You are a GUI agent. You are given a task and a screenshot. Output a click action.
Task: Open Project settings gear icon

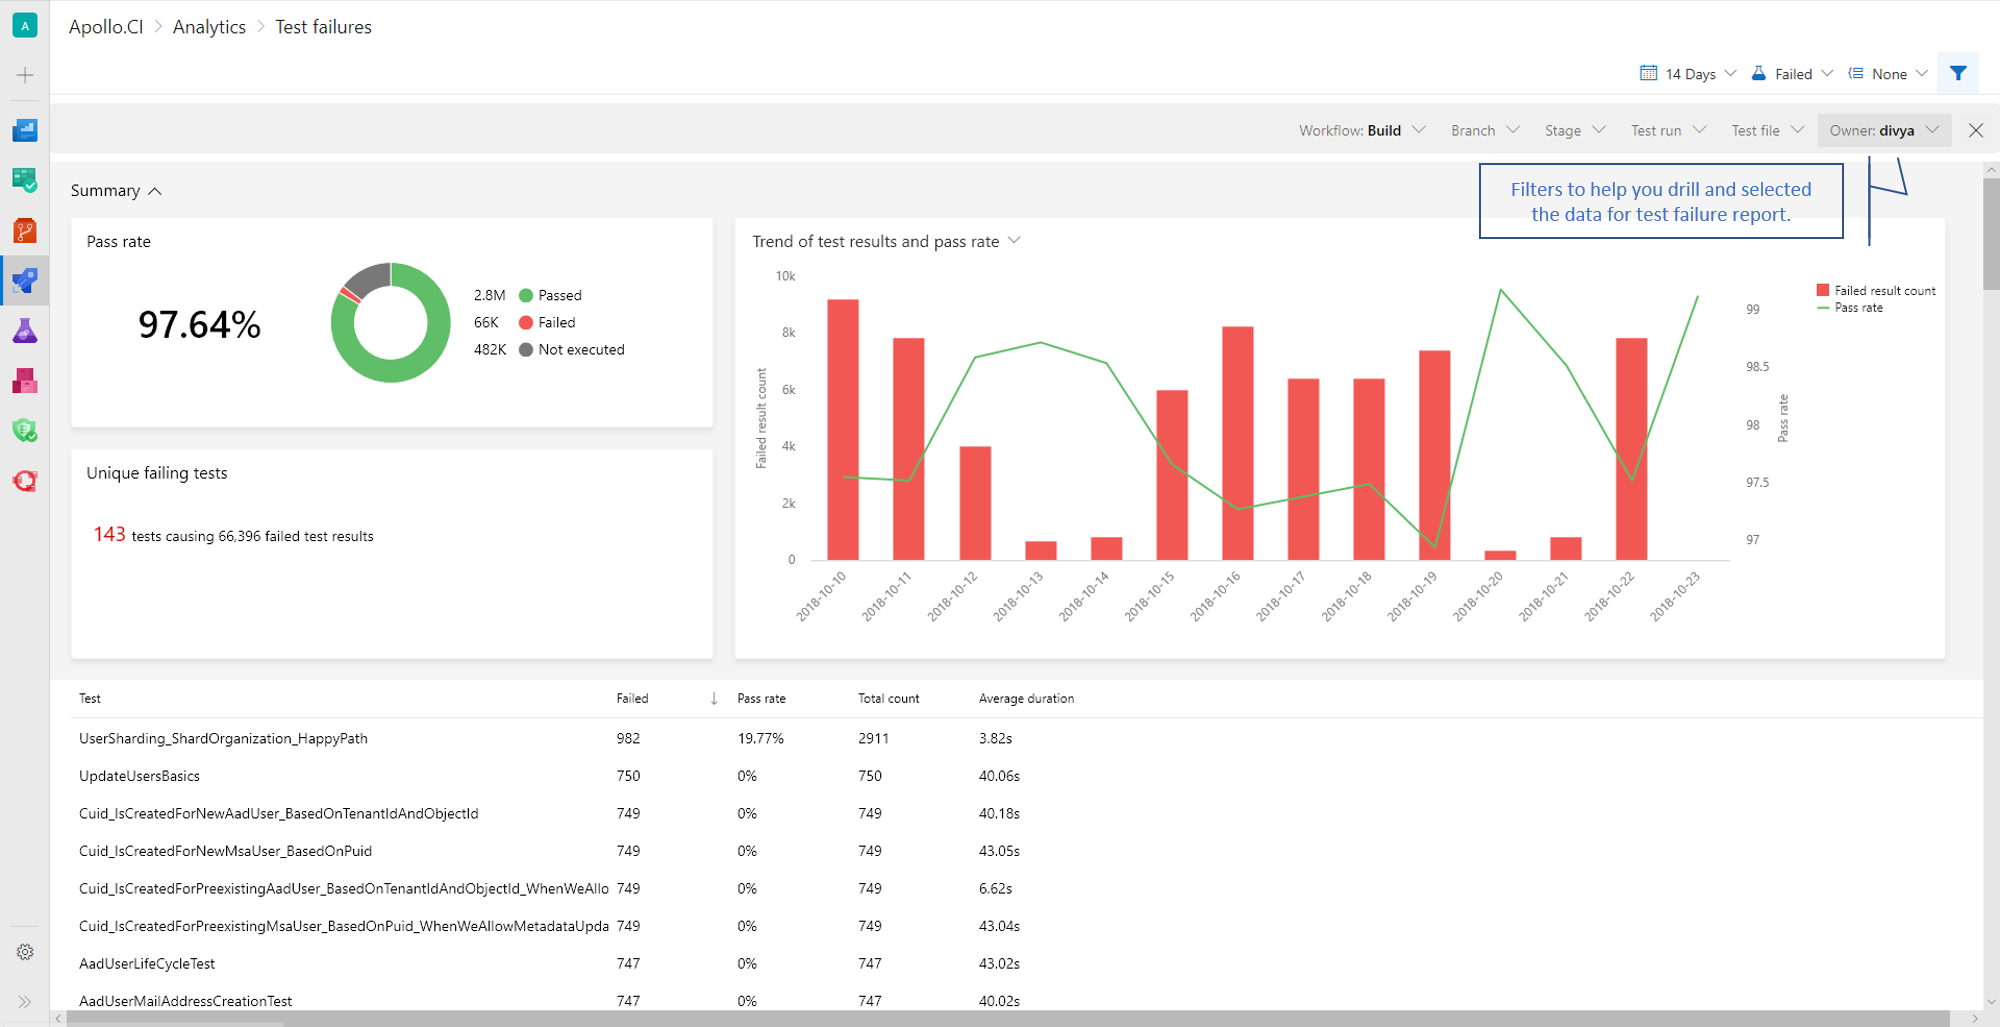(25, 952)
